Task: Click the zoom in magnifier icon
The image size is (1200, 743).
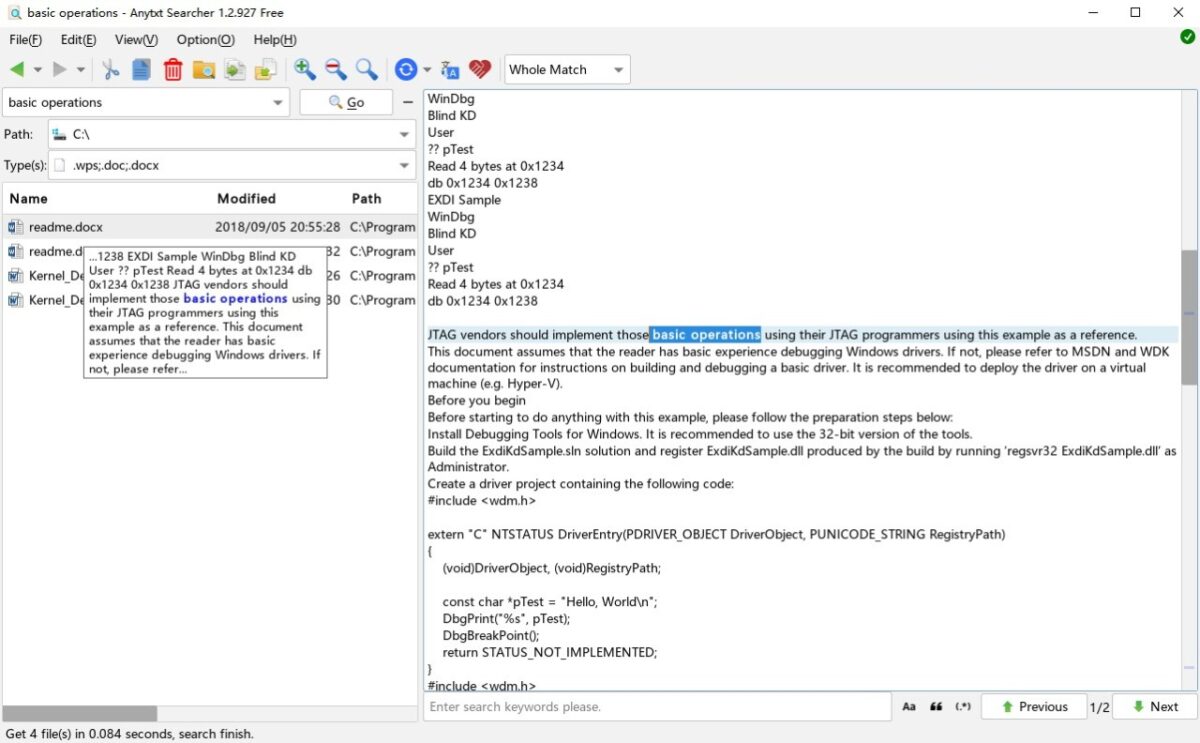Action: 305,69
